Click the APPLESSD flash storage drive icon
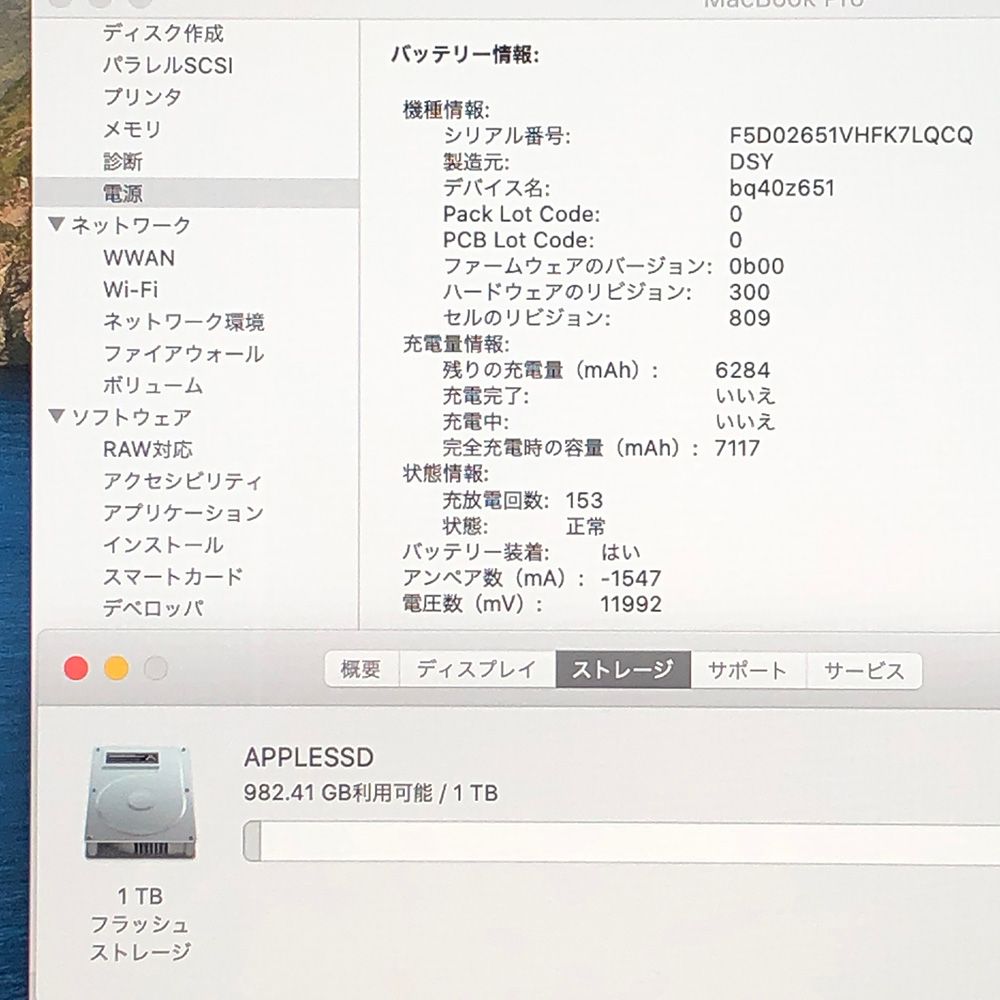1000x1000 pixels. (140, 803)
